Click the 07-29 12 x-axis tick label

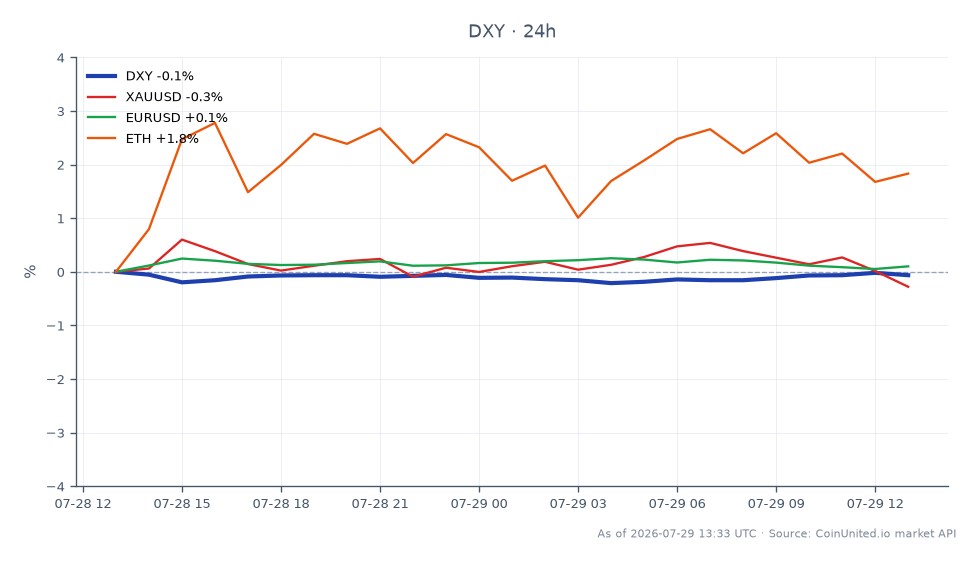click(875, 504)
